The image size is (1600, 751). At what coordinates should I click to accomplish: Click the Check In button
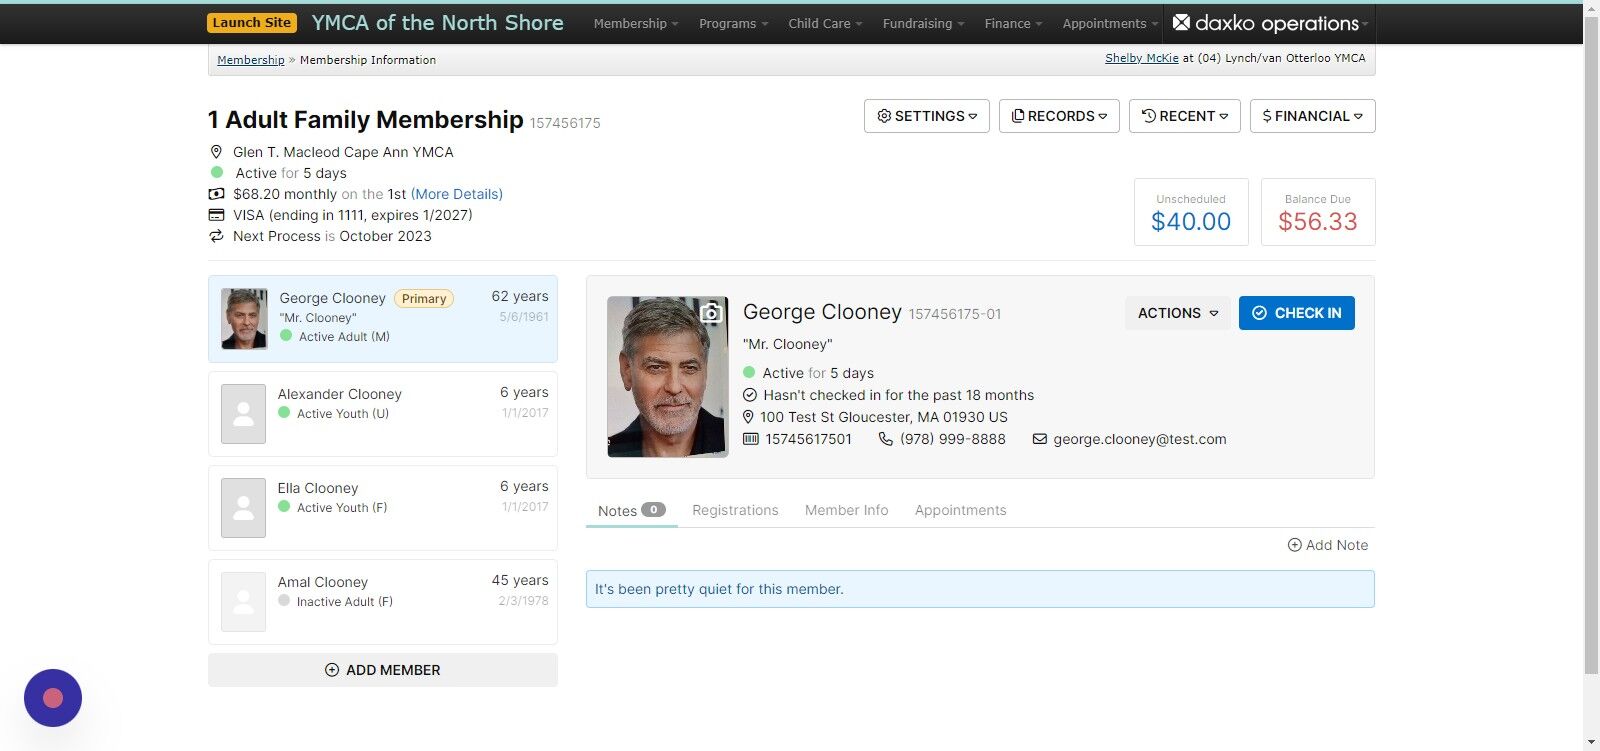click(1297, 313)
